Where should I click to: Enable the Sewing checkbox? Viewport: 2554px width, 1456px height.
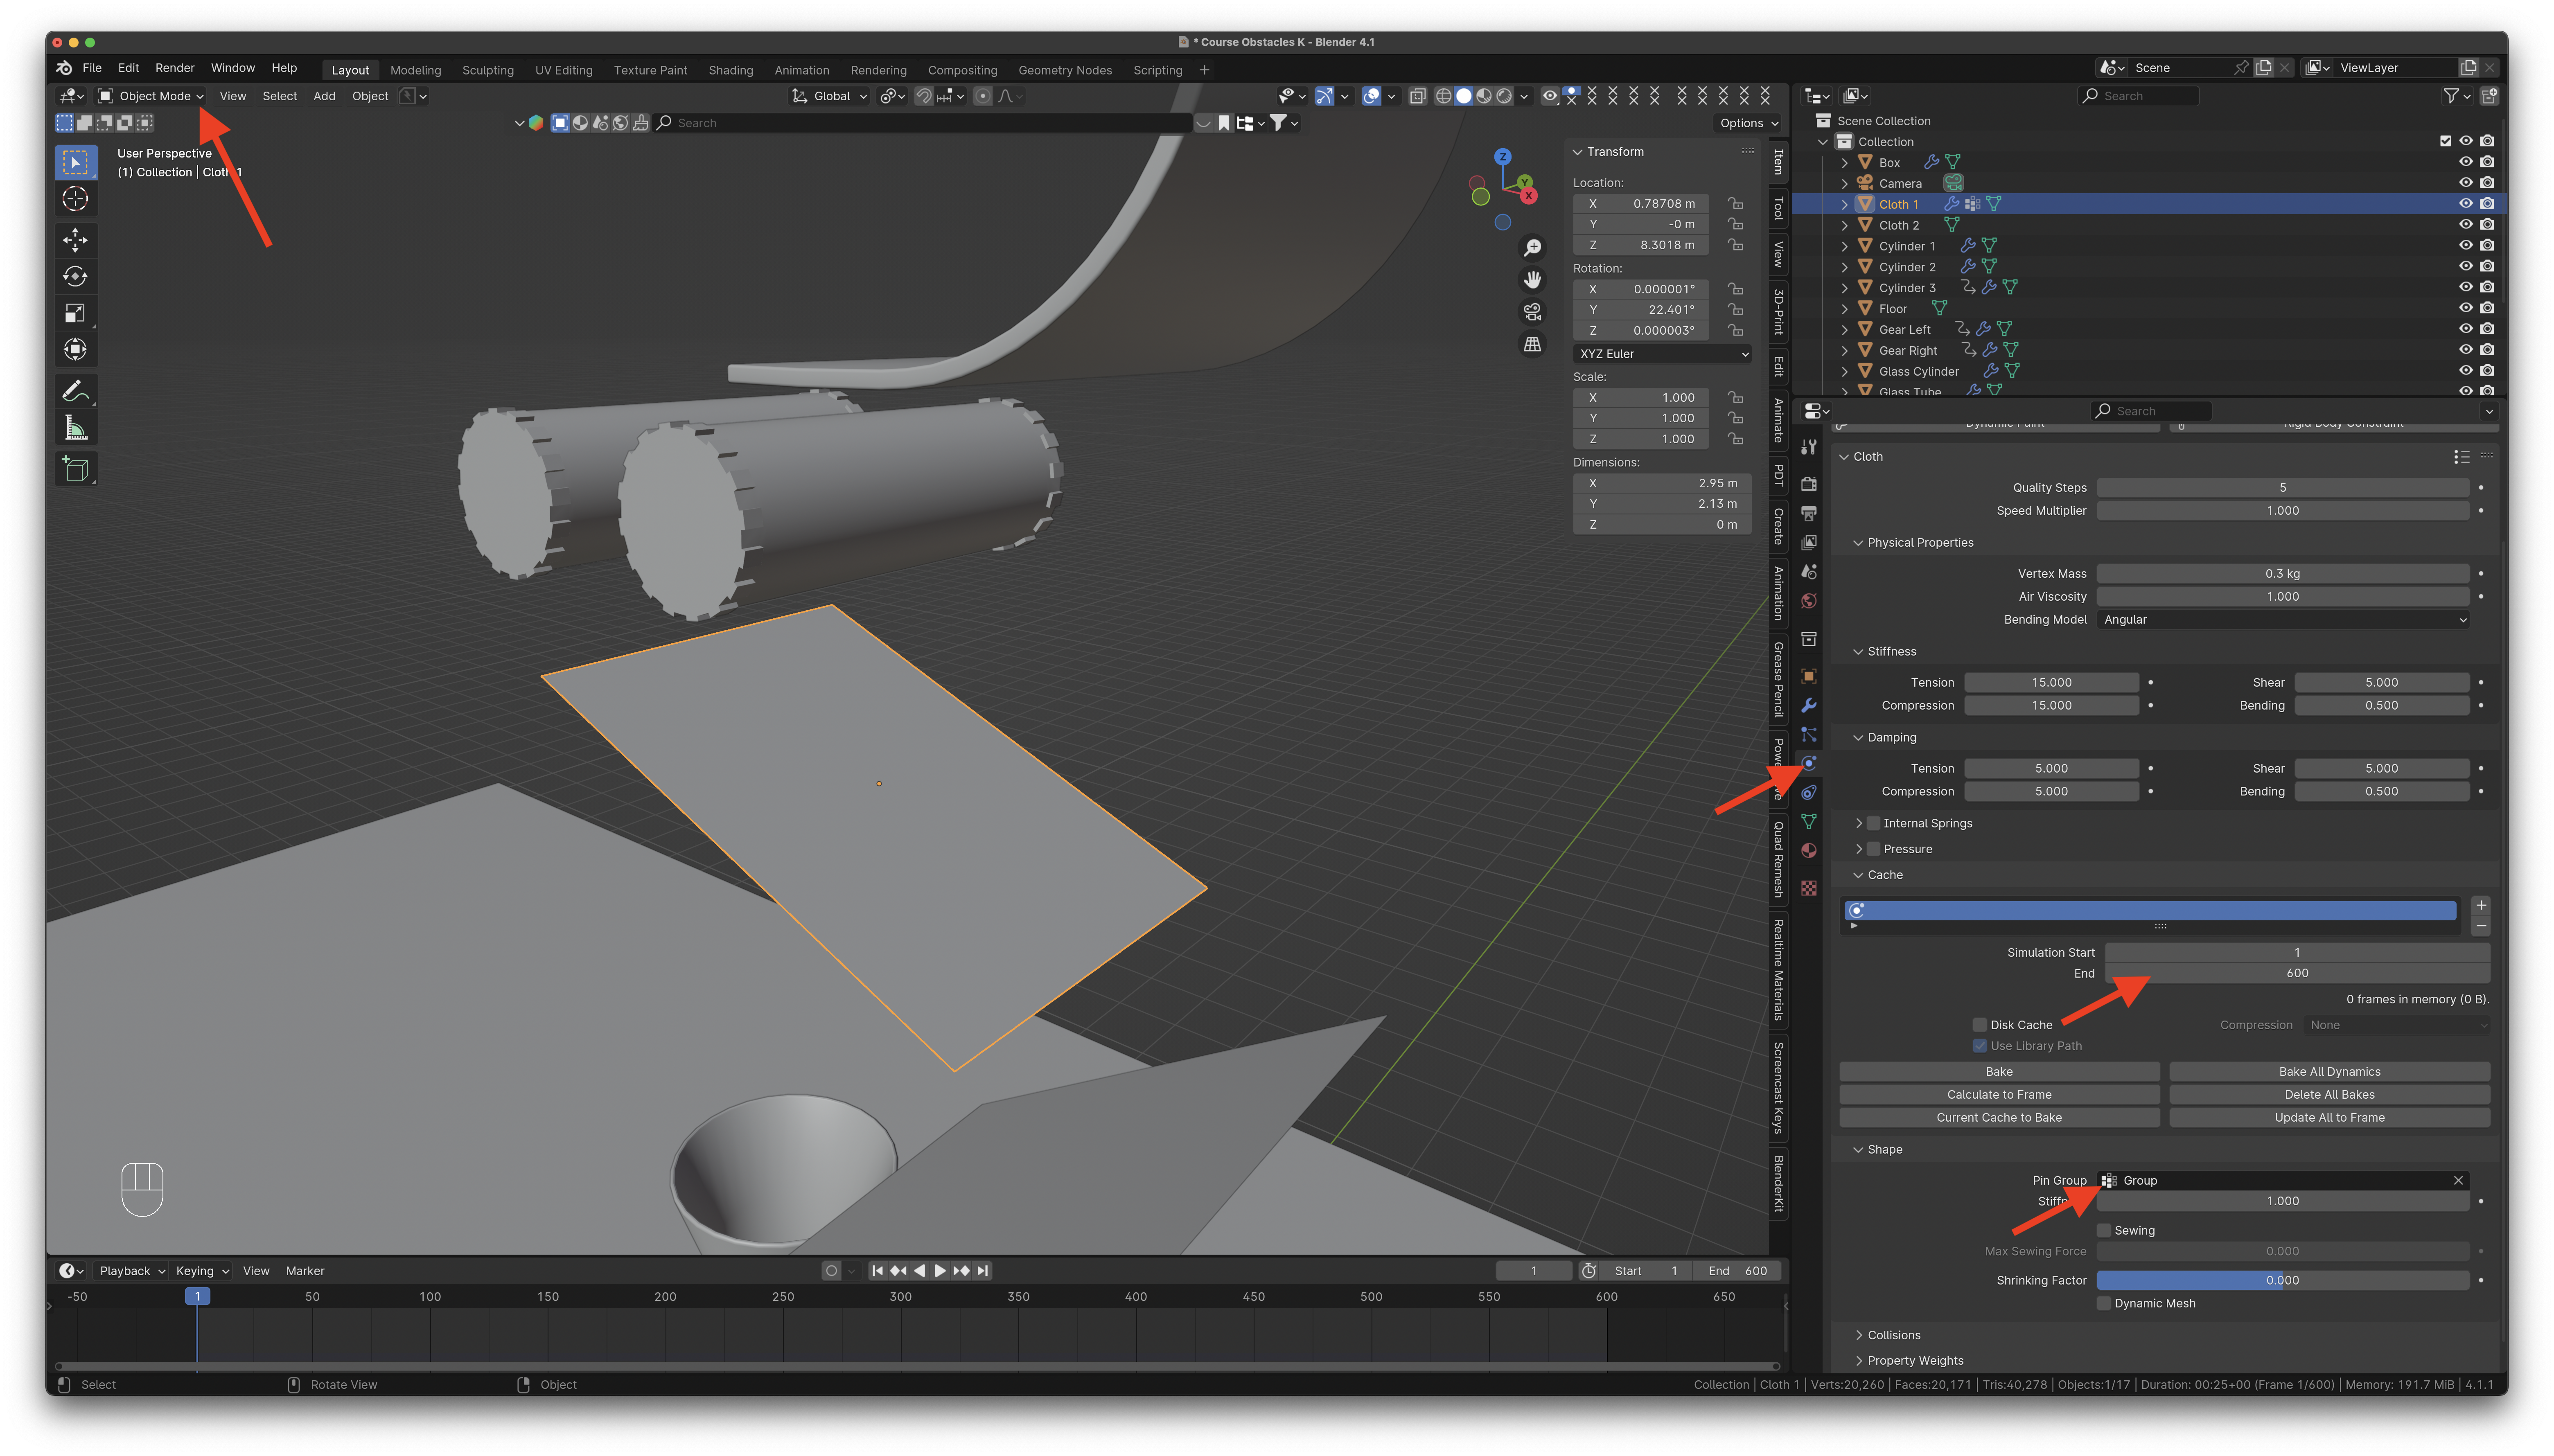coord(2104,1230)
